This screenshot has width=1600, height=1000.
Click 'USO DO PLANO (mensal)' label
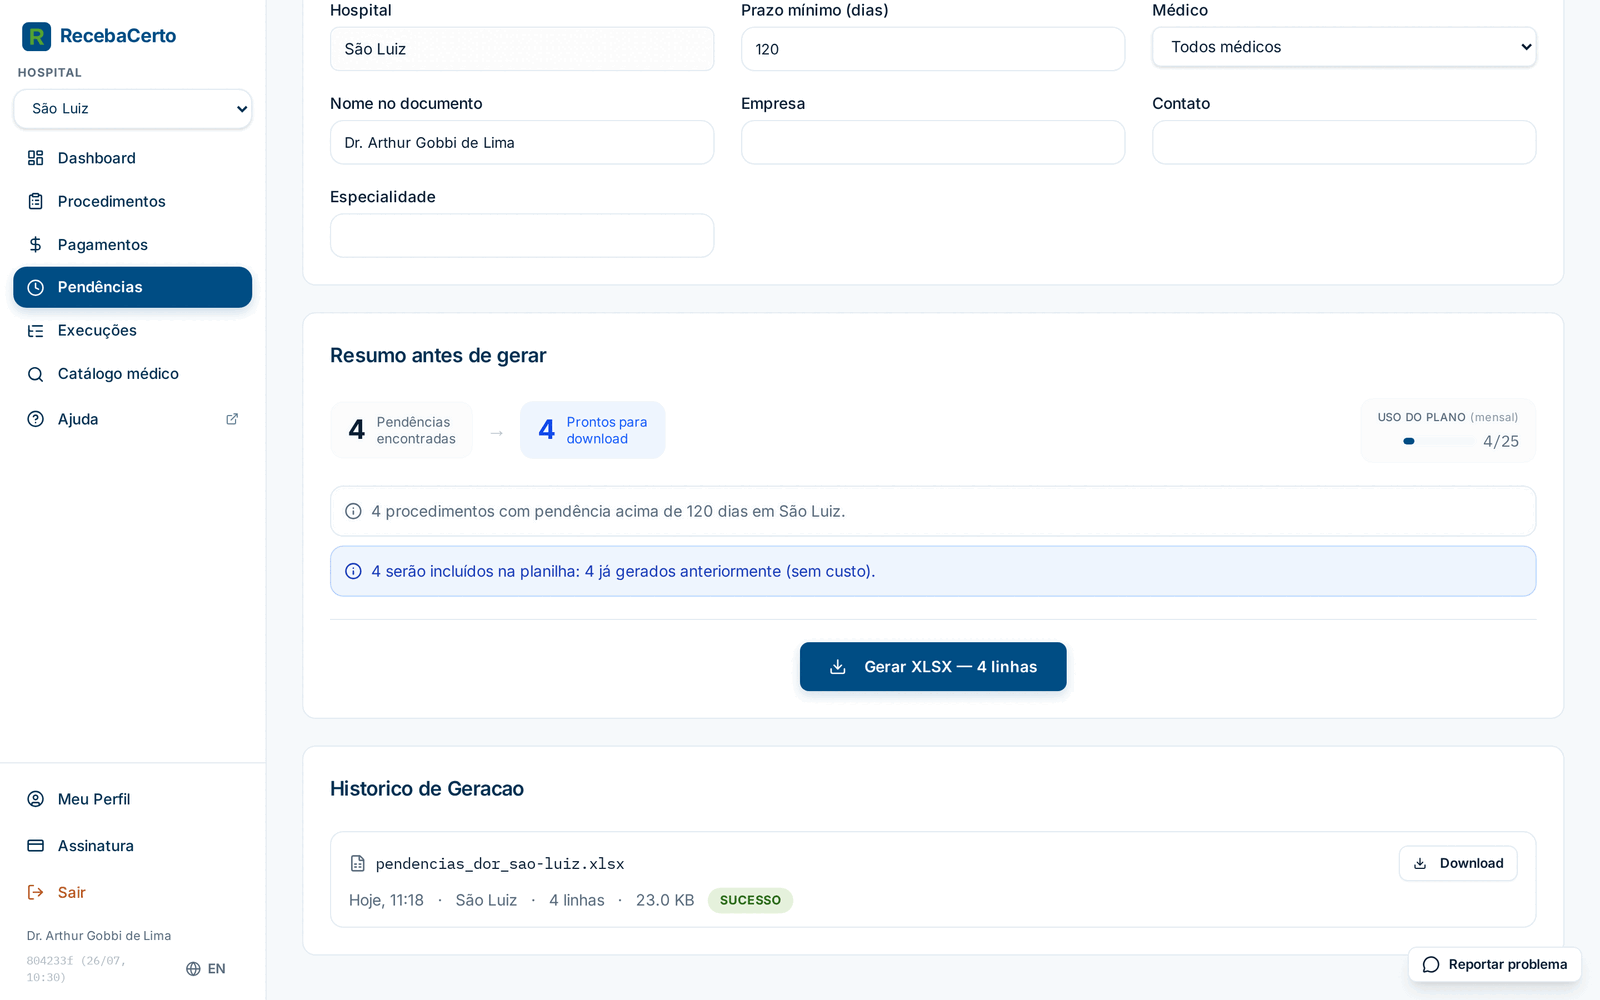tap(1447, 418)
